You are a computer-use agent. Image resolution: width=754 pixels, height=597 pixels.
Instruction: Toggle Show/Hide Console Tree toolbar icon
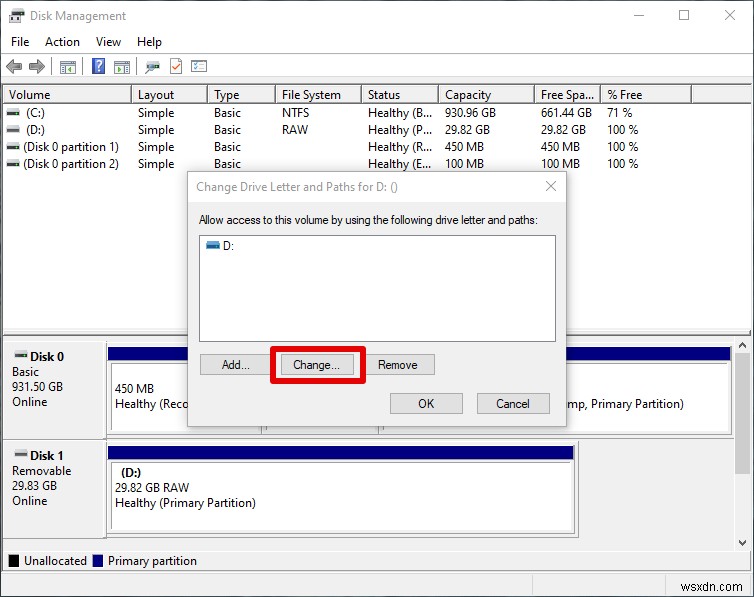click(x=68, y=67)
